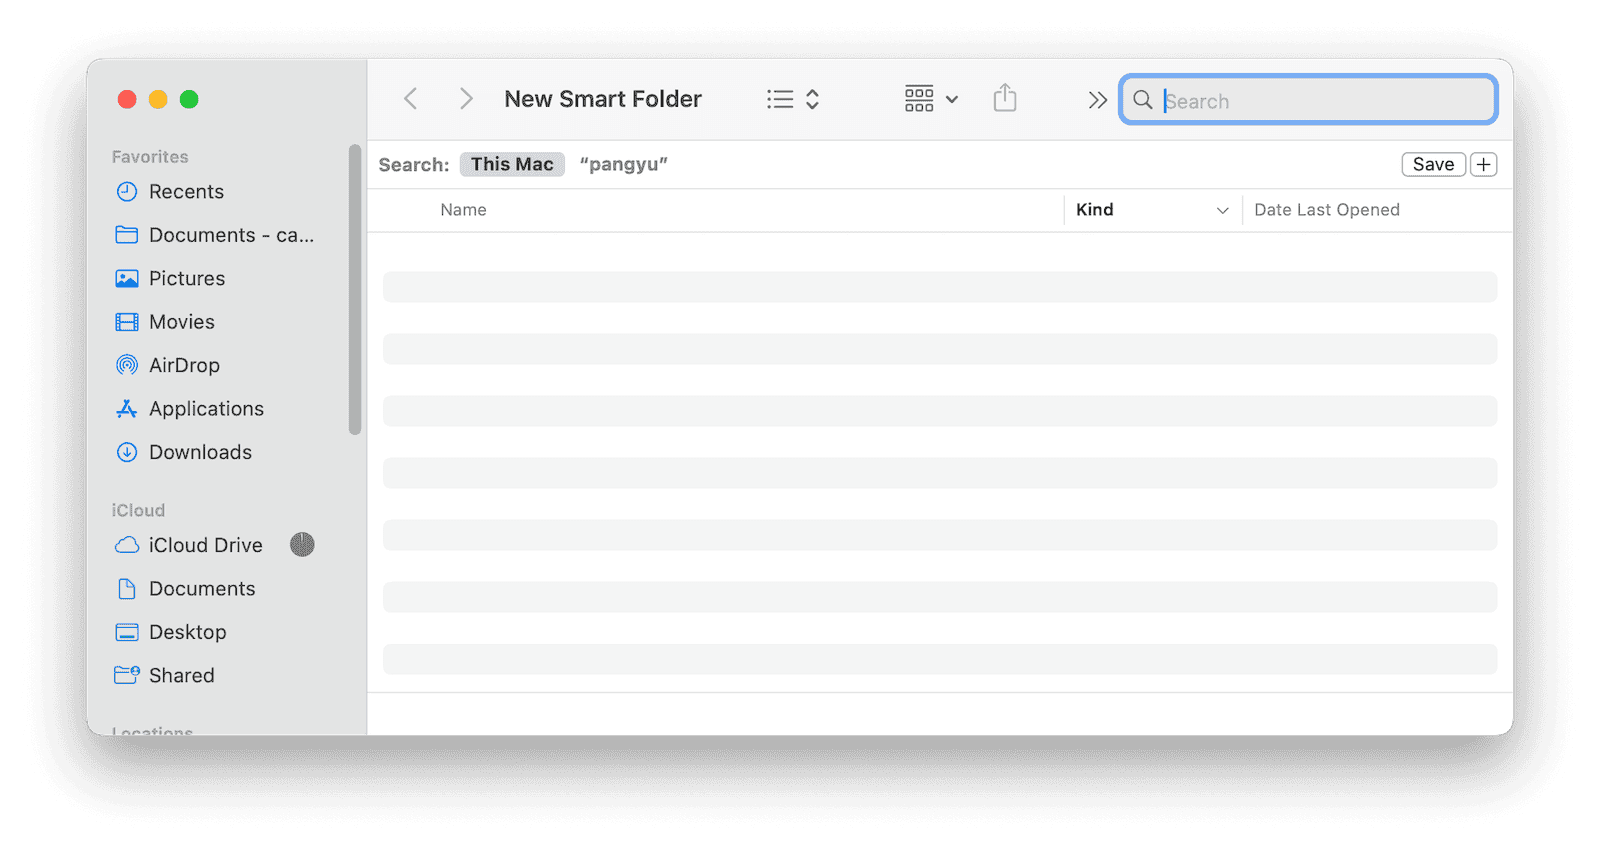Open Pictures in the sidebar

(187, 279)
